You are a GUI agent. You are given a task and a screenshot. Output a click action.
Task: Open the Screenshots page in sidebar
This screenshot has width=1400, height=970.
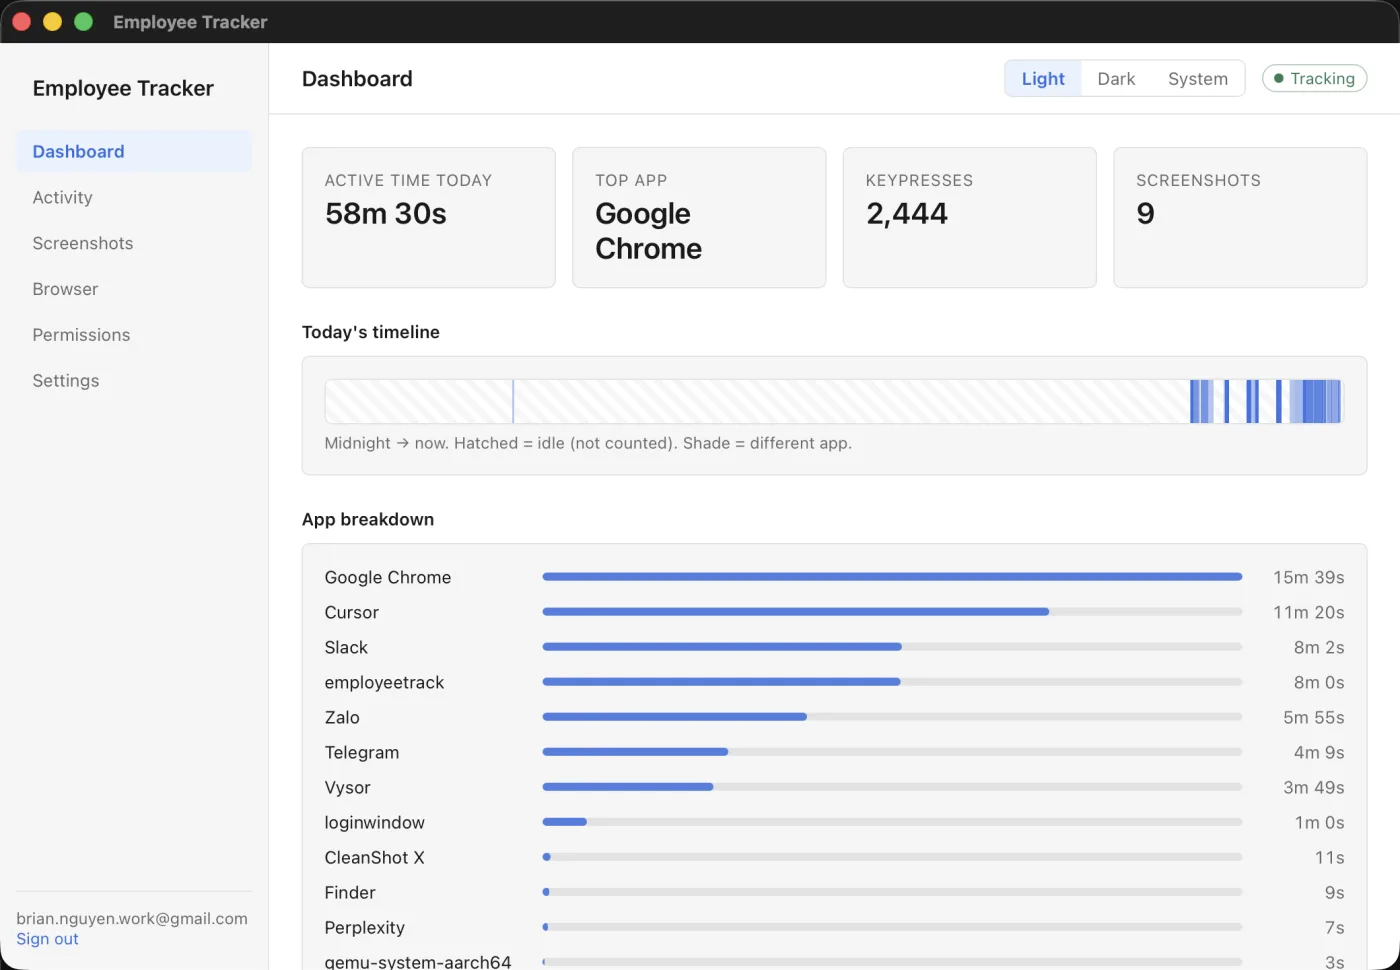pyautogui.click(x=134, y=243)
